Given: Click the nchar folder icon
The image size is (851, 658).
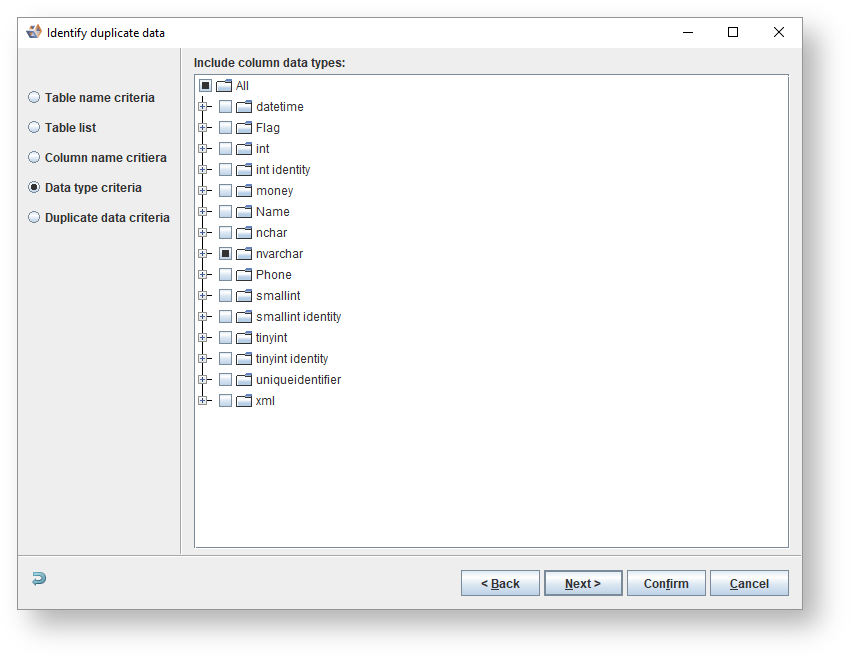Looking at the screenshot, I should point(244,232).
